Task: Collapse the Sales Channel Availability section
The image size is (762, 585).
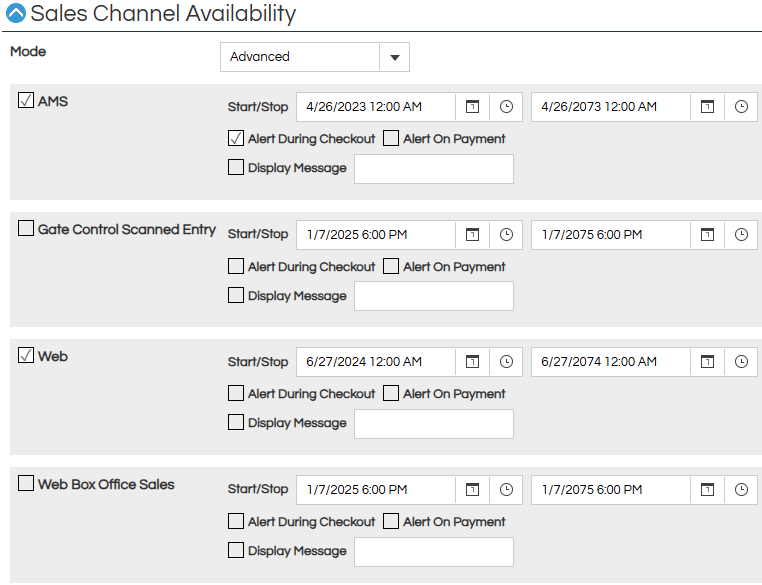Action: (16, 14)
